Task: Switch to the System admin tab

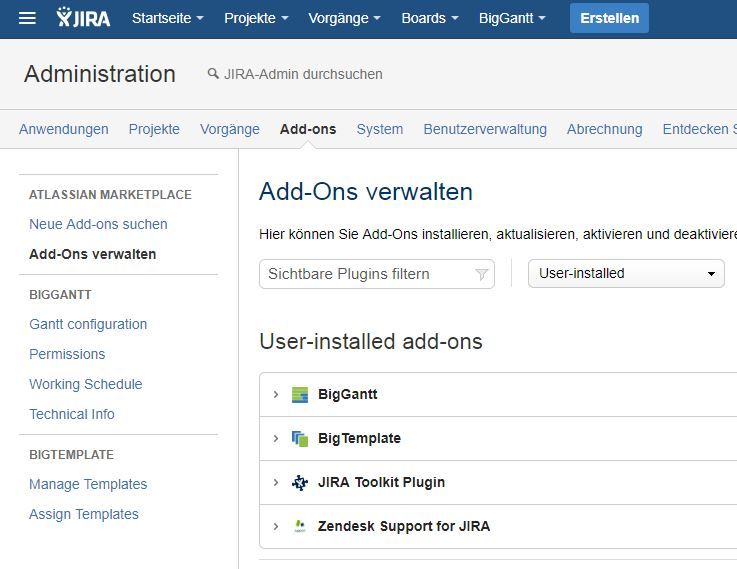Action: tap(380, 129)
